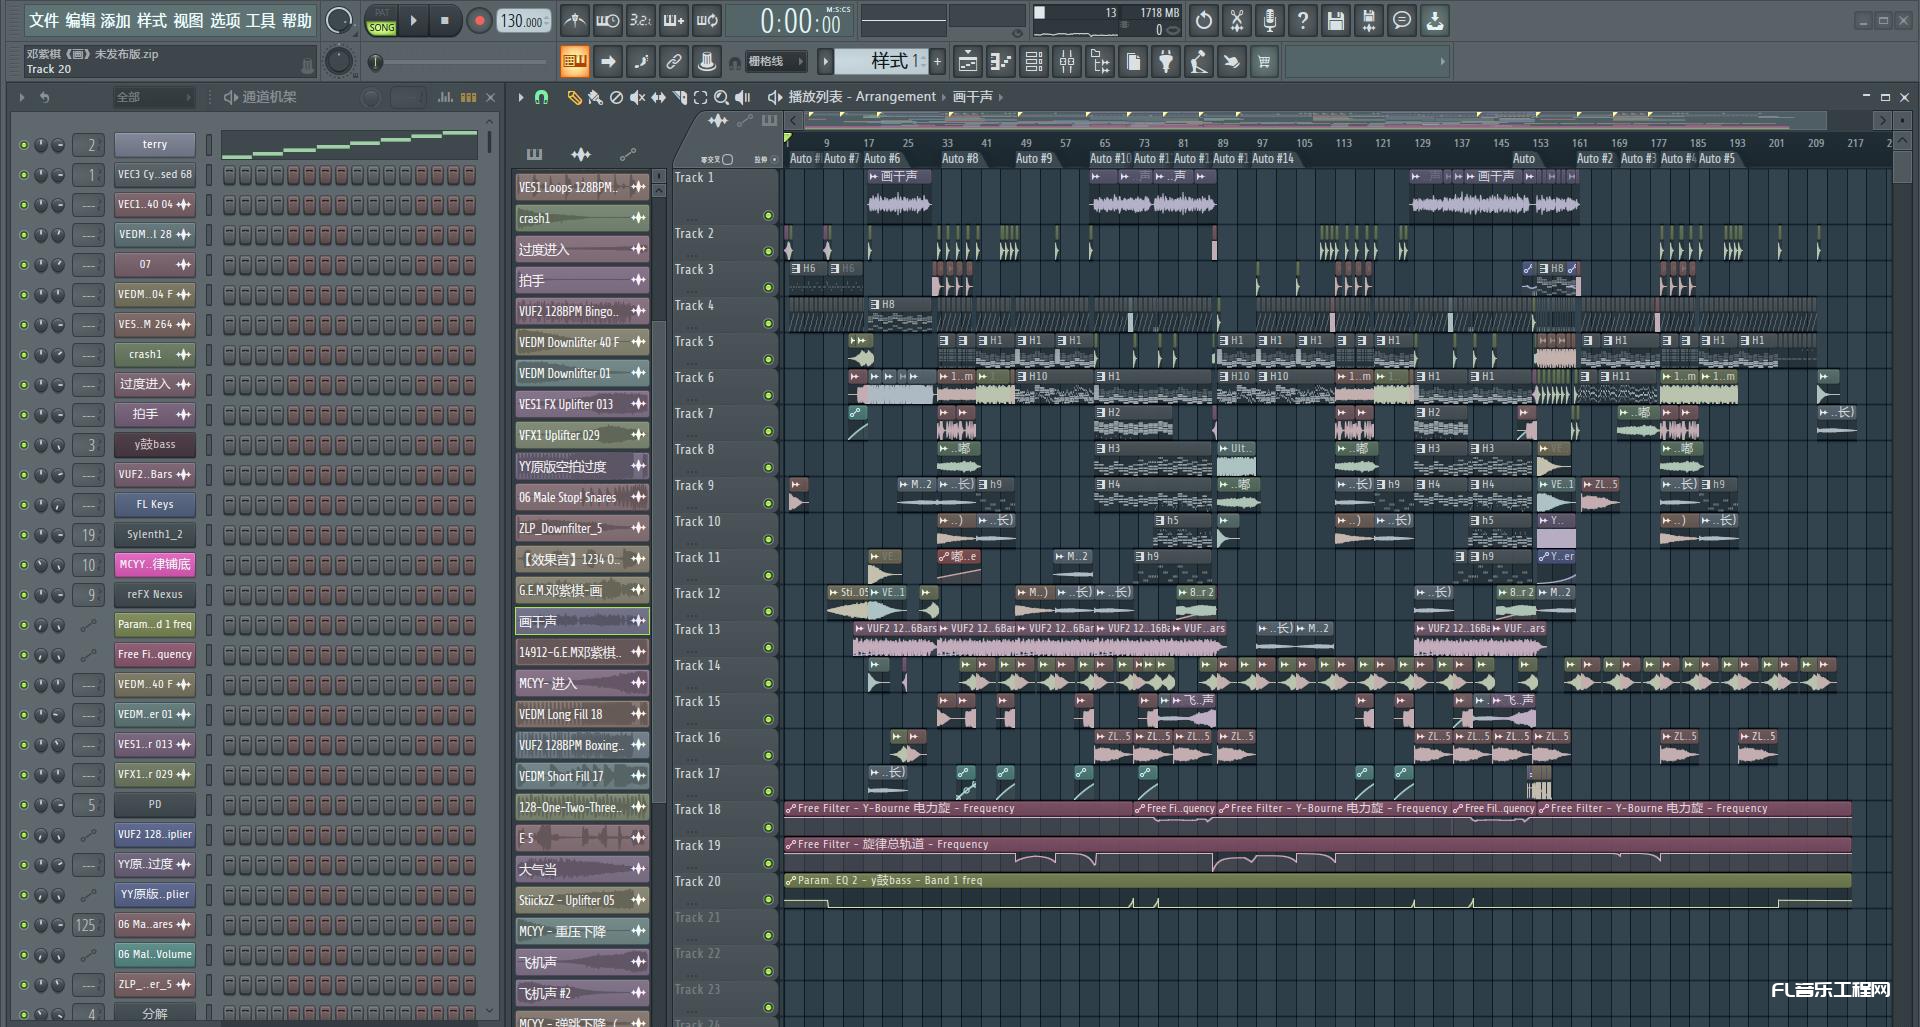Image resolution: width=1920 pixels, height=1027 pixels.
Task: Open the 编辑 (Edit) menu
Action: [80, 20]
